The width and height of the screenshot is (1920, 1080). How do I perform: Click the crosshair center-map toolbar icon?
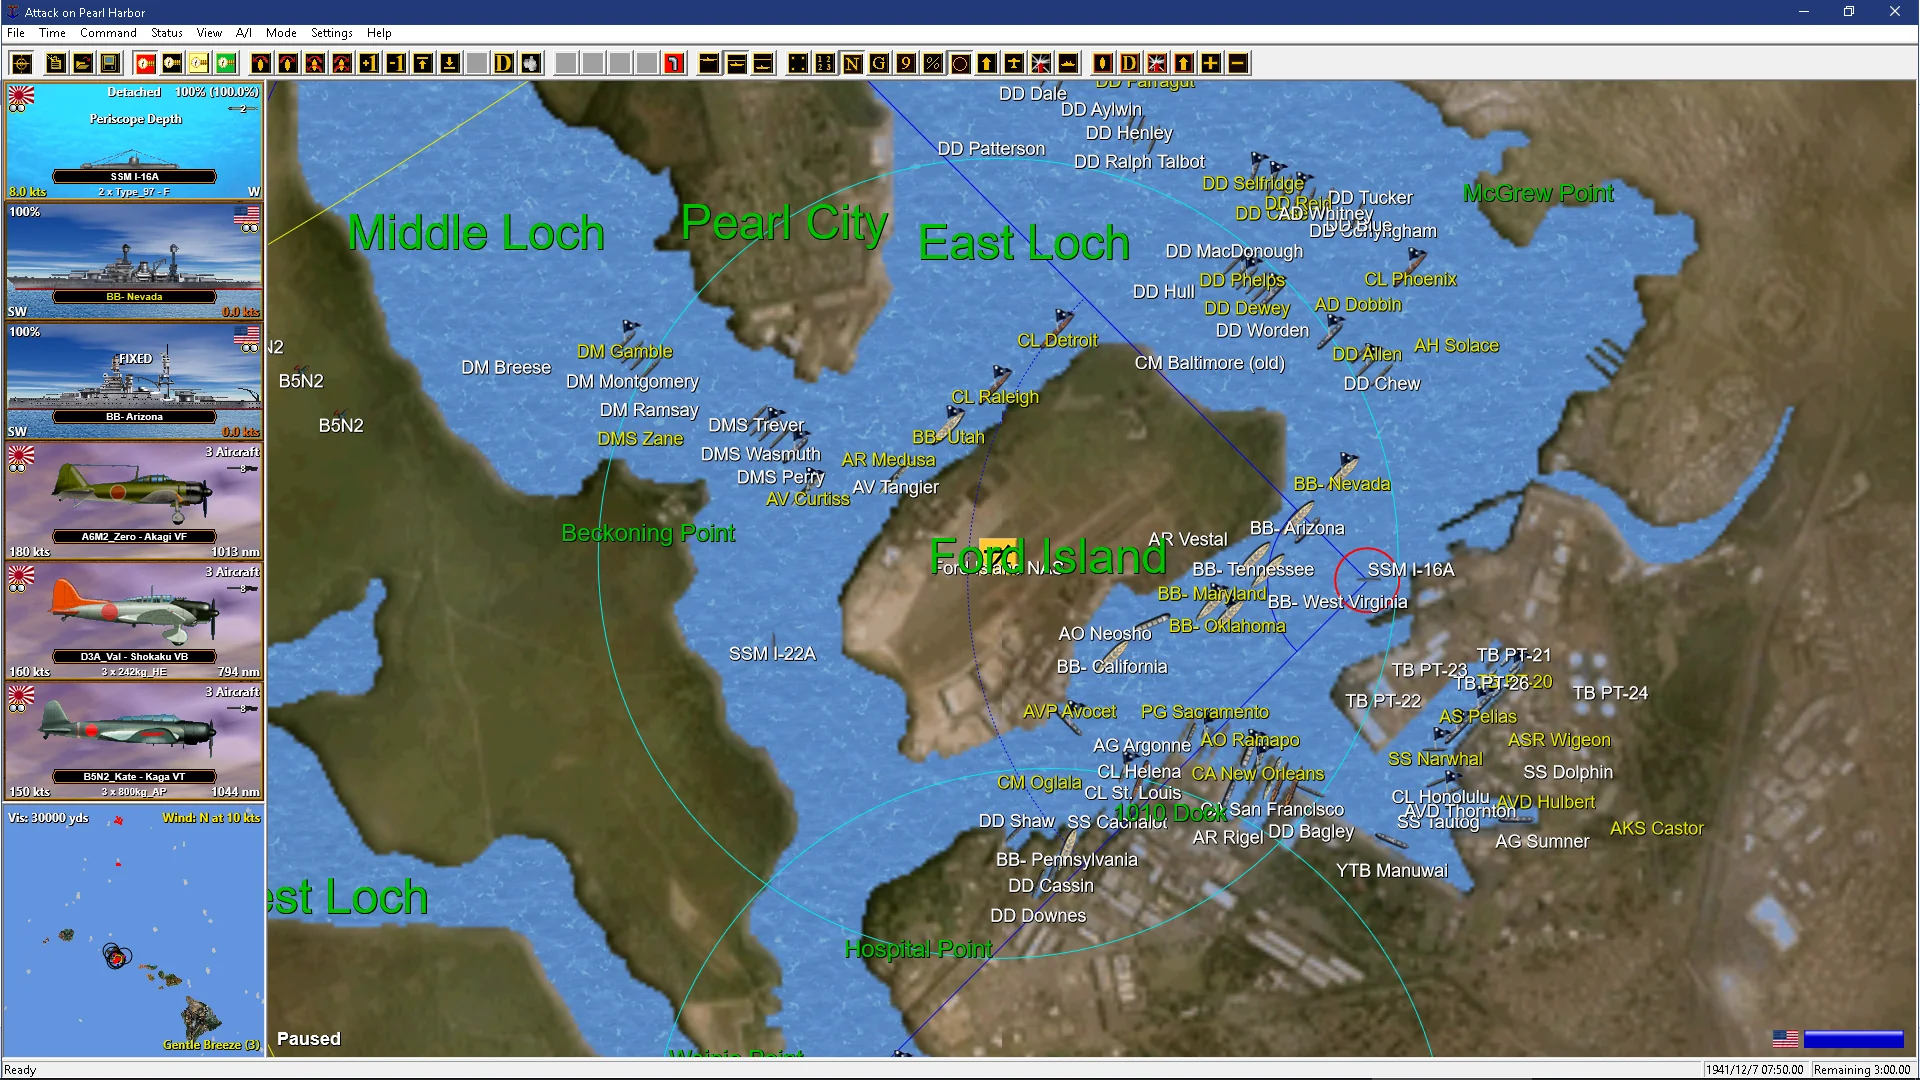[22, 64]
